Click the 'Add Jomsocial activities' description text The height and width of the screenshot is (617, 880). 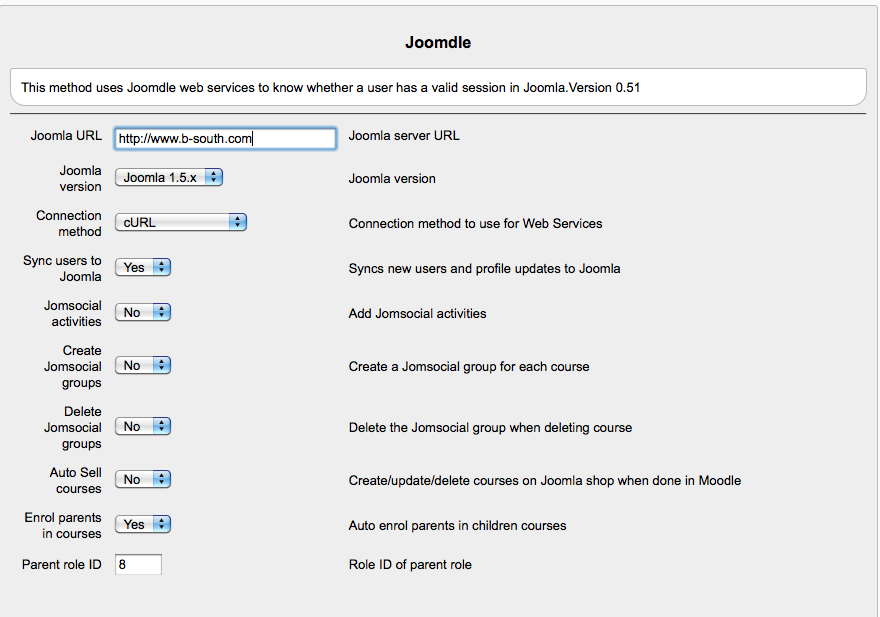[x=417, y=314]
